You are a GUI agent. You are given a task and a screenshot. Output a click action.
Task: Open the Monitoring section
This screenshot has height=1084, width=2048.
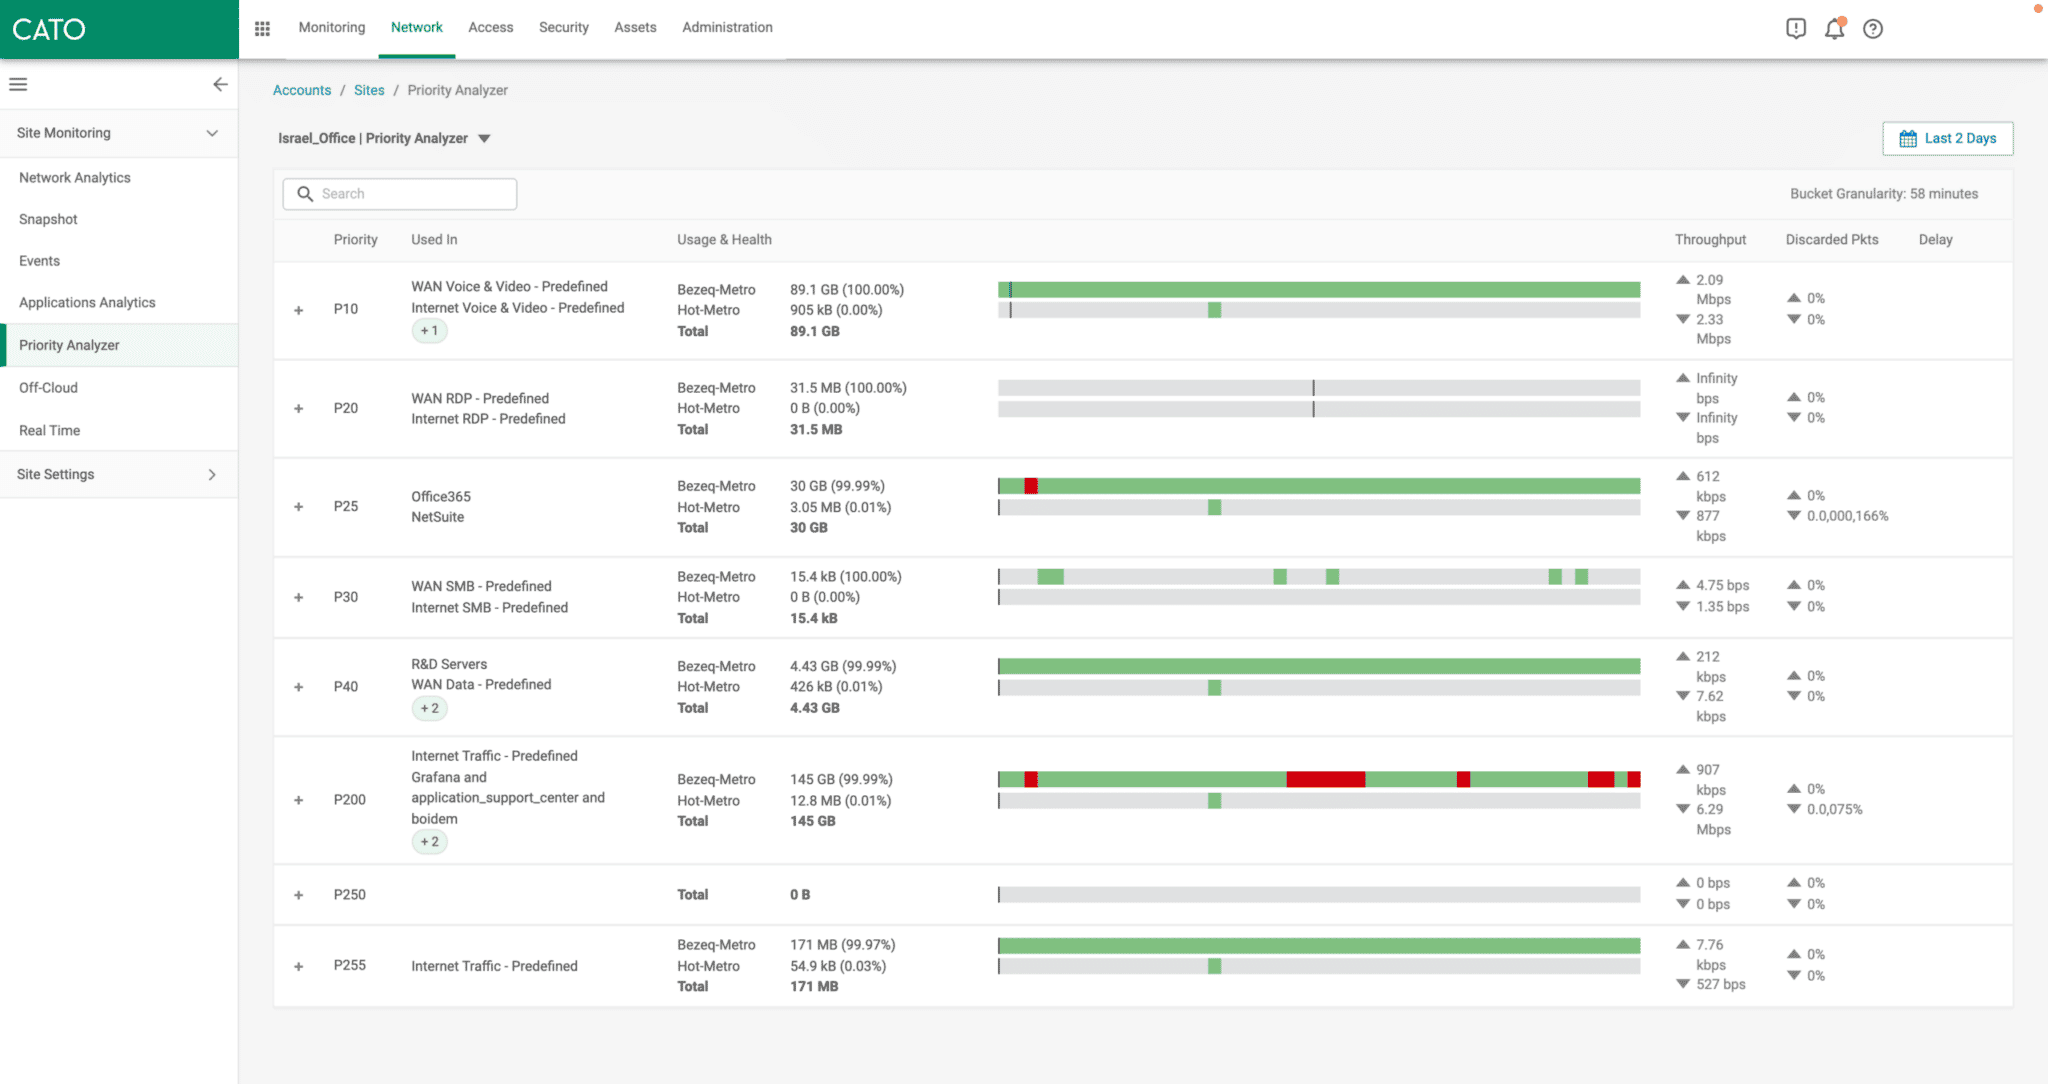point(331,27)
